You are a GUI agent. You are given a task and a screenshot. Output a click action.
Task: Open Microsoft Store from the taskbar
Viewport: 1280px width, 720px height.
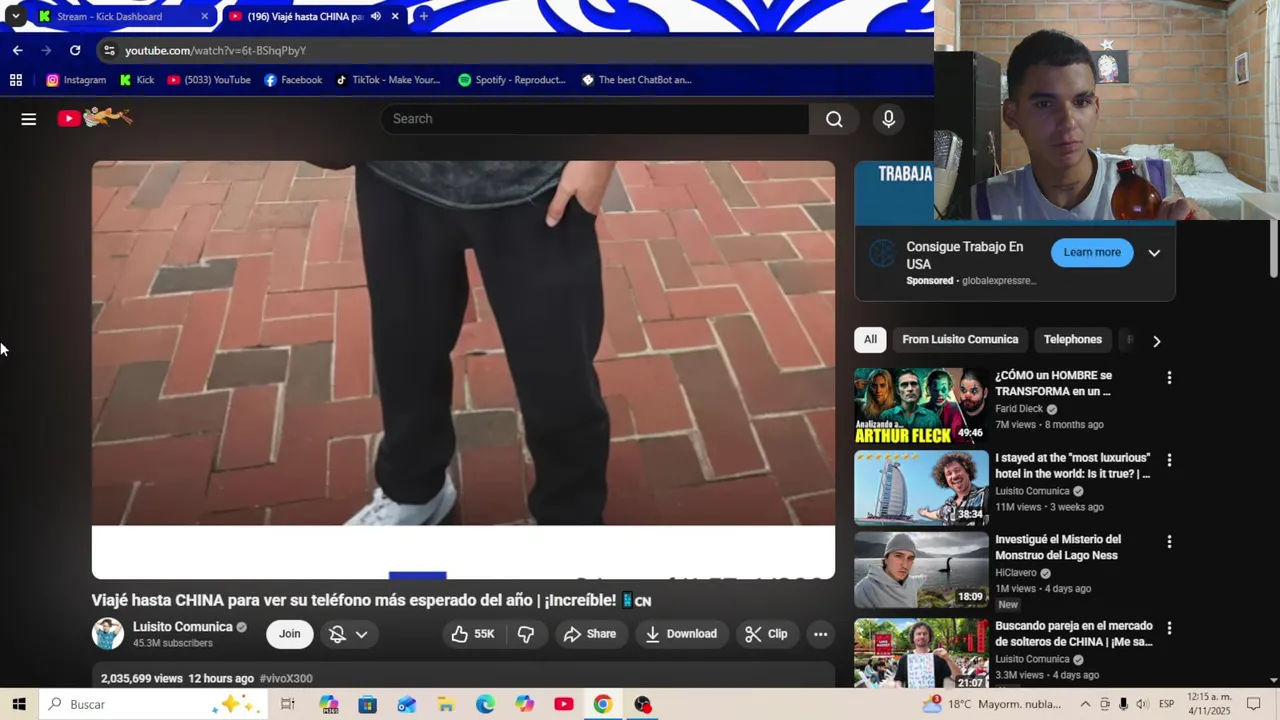(x=368, y=704)
